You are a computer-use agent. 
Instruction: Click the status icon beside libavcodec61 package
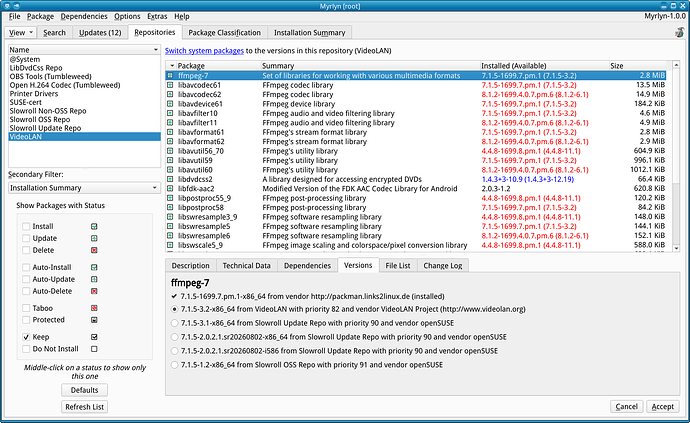pyautogui.click(x=170, y=85)
